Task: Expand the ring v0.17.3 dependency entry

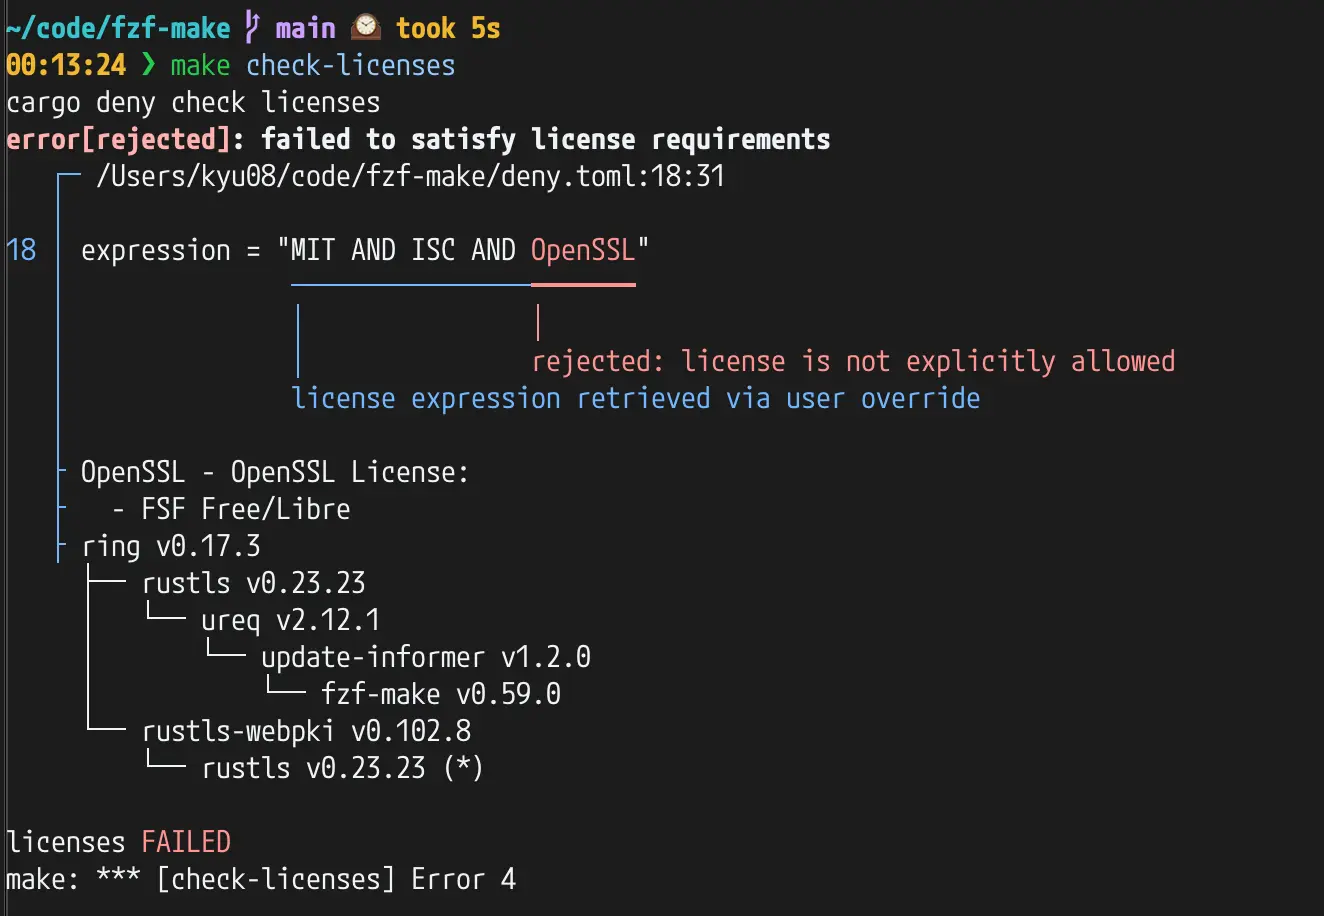Action: (170, 545)
